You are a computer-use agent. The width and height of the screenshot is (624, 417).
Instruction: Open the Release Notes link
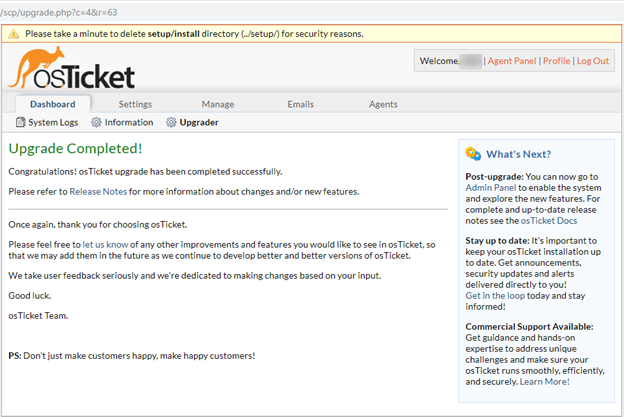(x=98, y=192)
